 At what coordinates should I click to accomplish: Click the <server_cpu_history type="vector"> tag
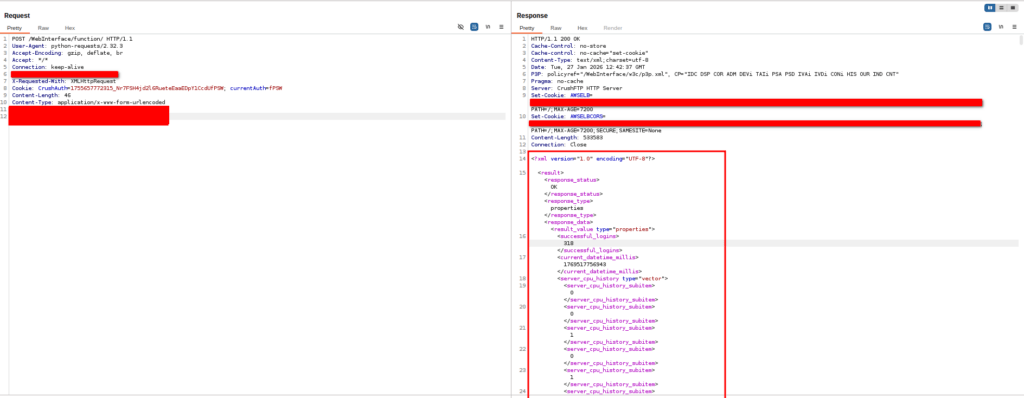pos(613,278)
